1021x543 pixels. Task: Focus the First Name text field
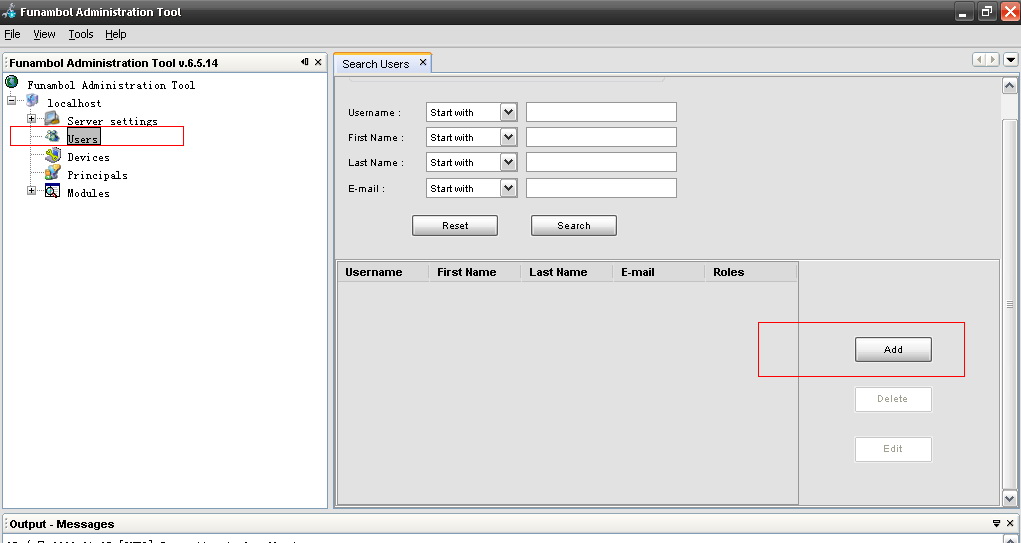click(601, 137)
